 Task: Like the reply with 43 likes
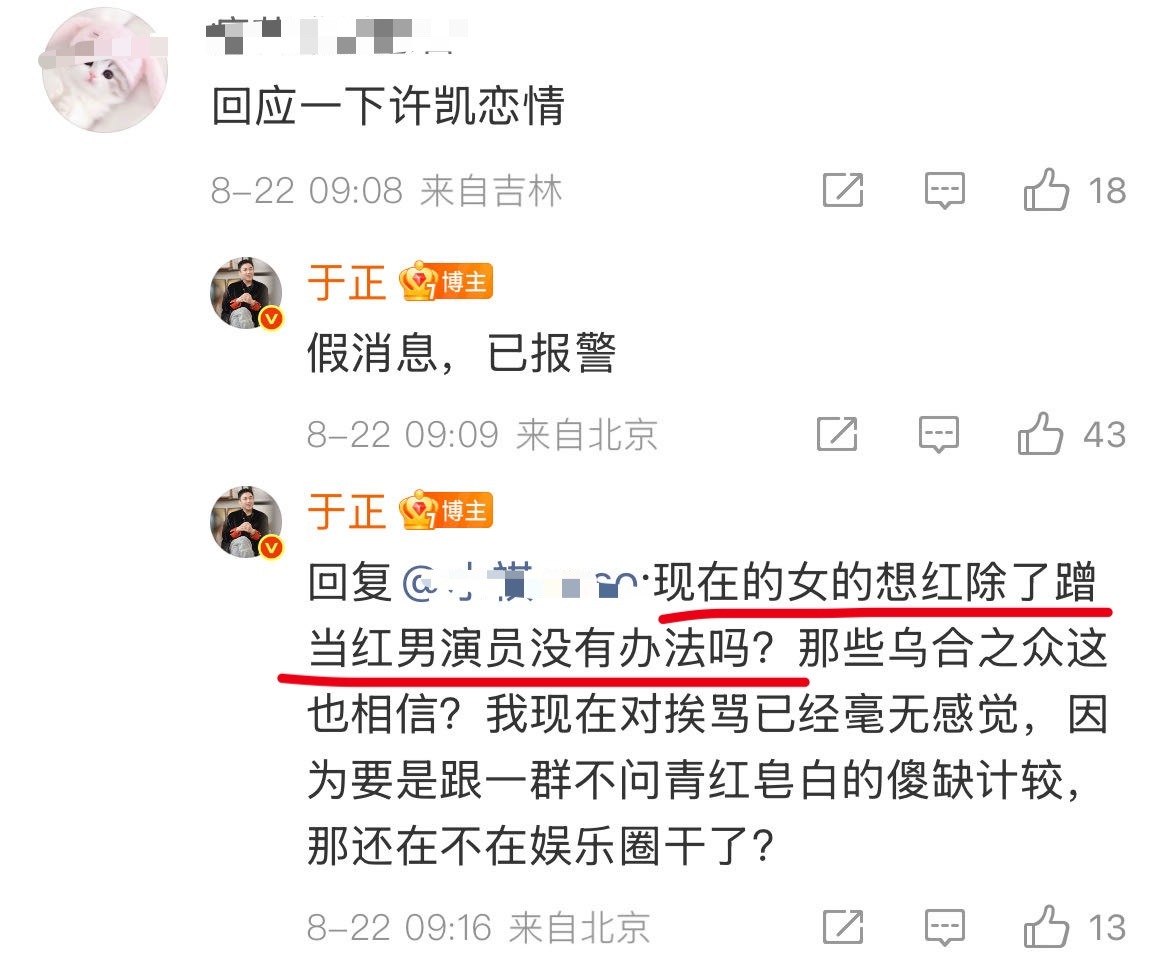1040,434
